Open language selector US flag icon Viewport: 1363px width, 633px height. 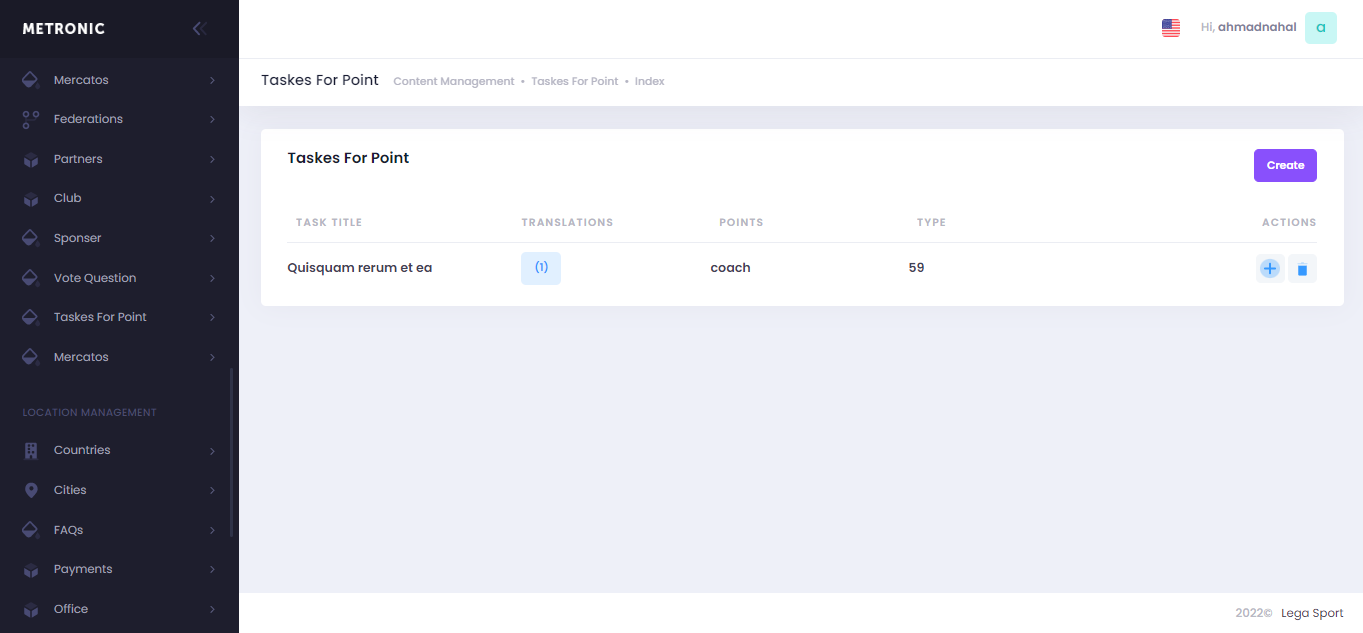click(1171, 28)
